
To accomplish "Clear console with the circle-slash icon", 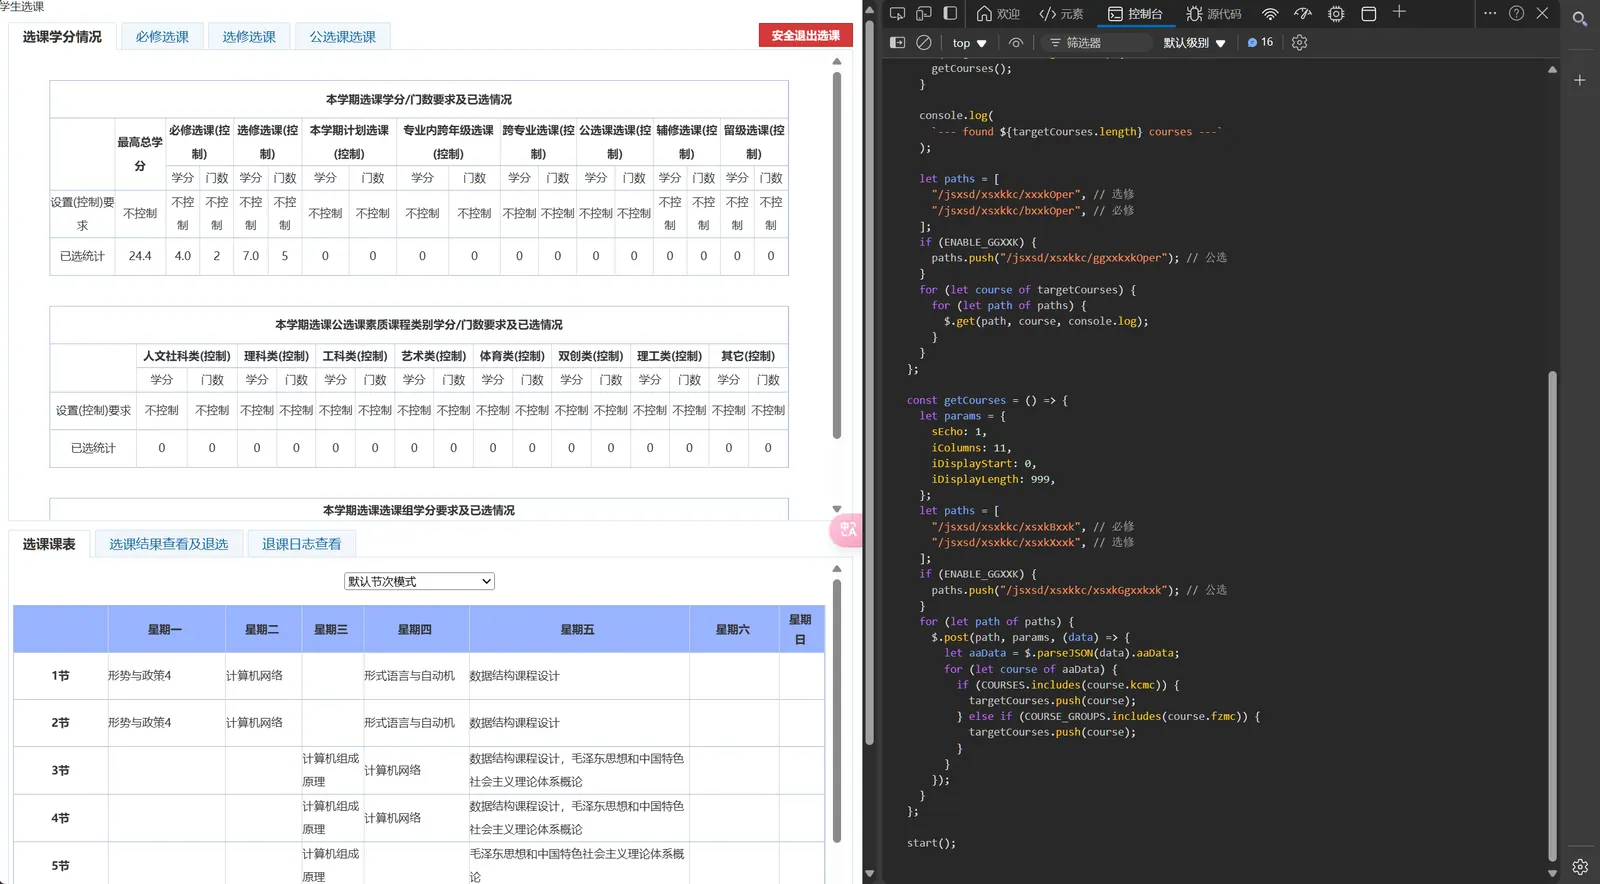I will click(924, 43).
